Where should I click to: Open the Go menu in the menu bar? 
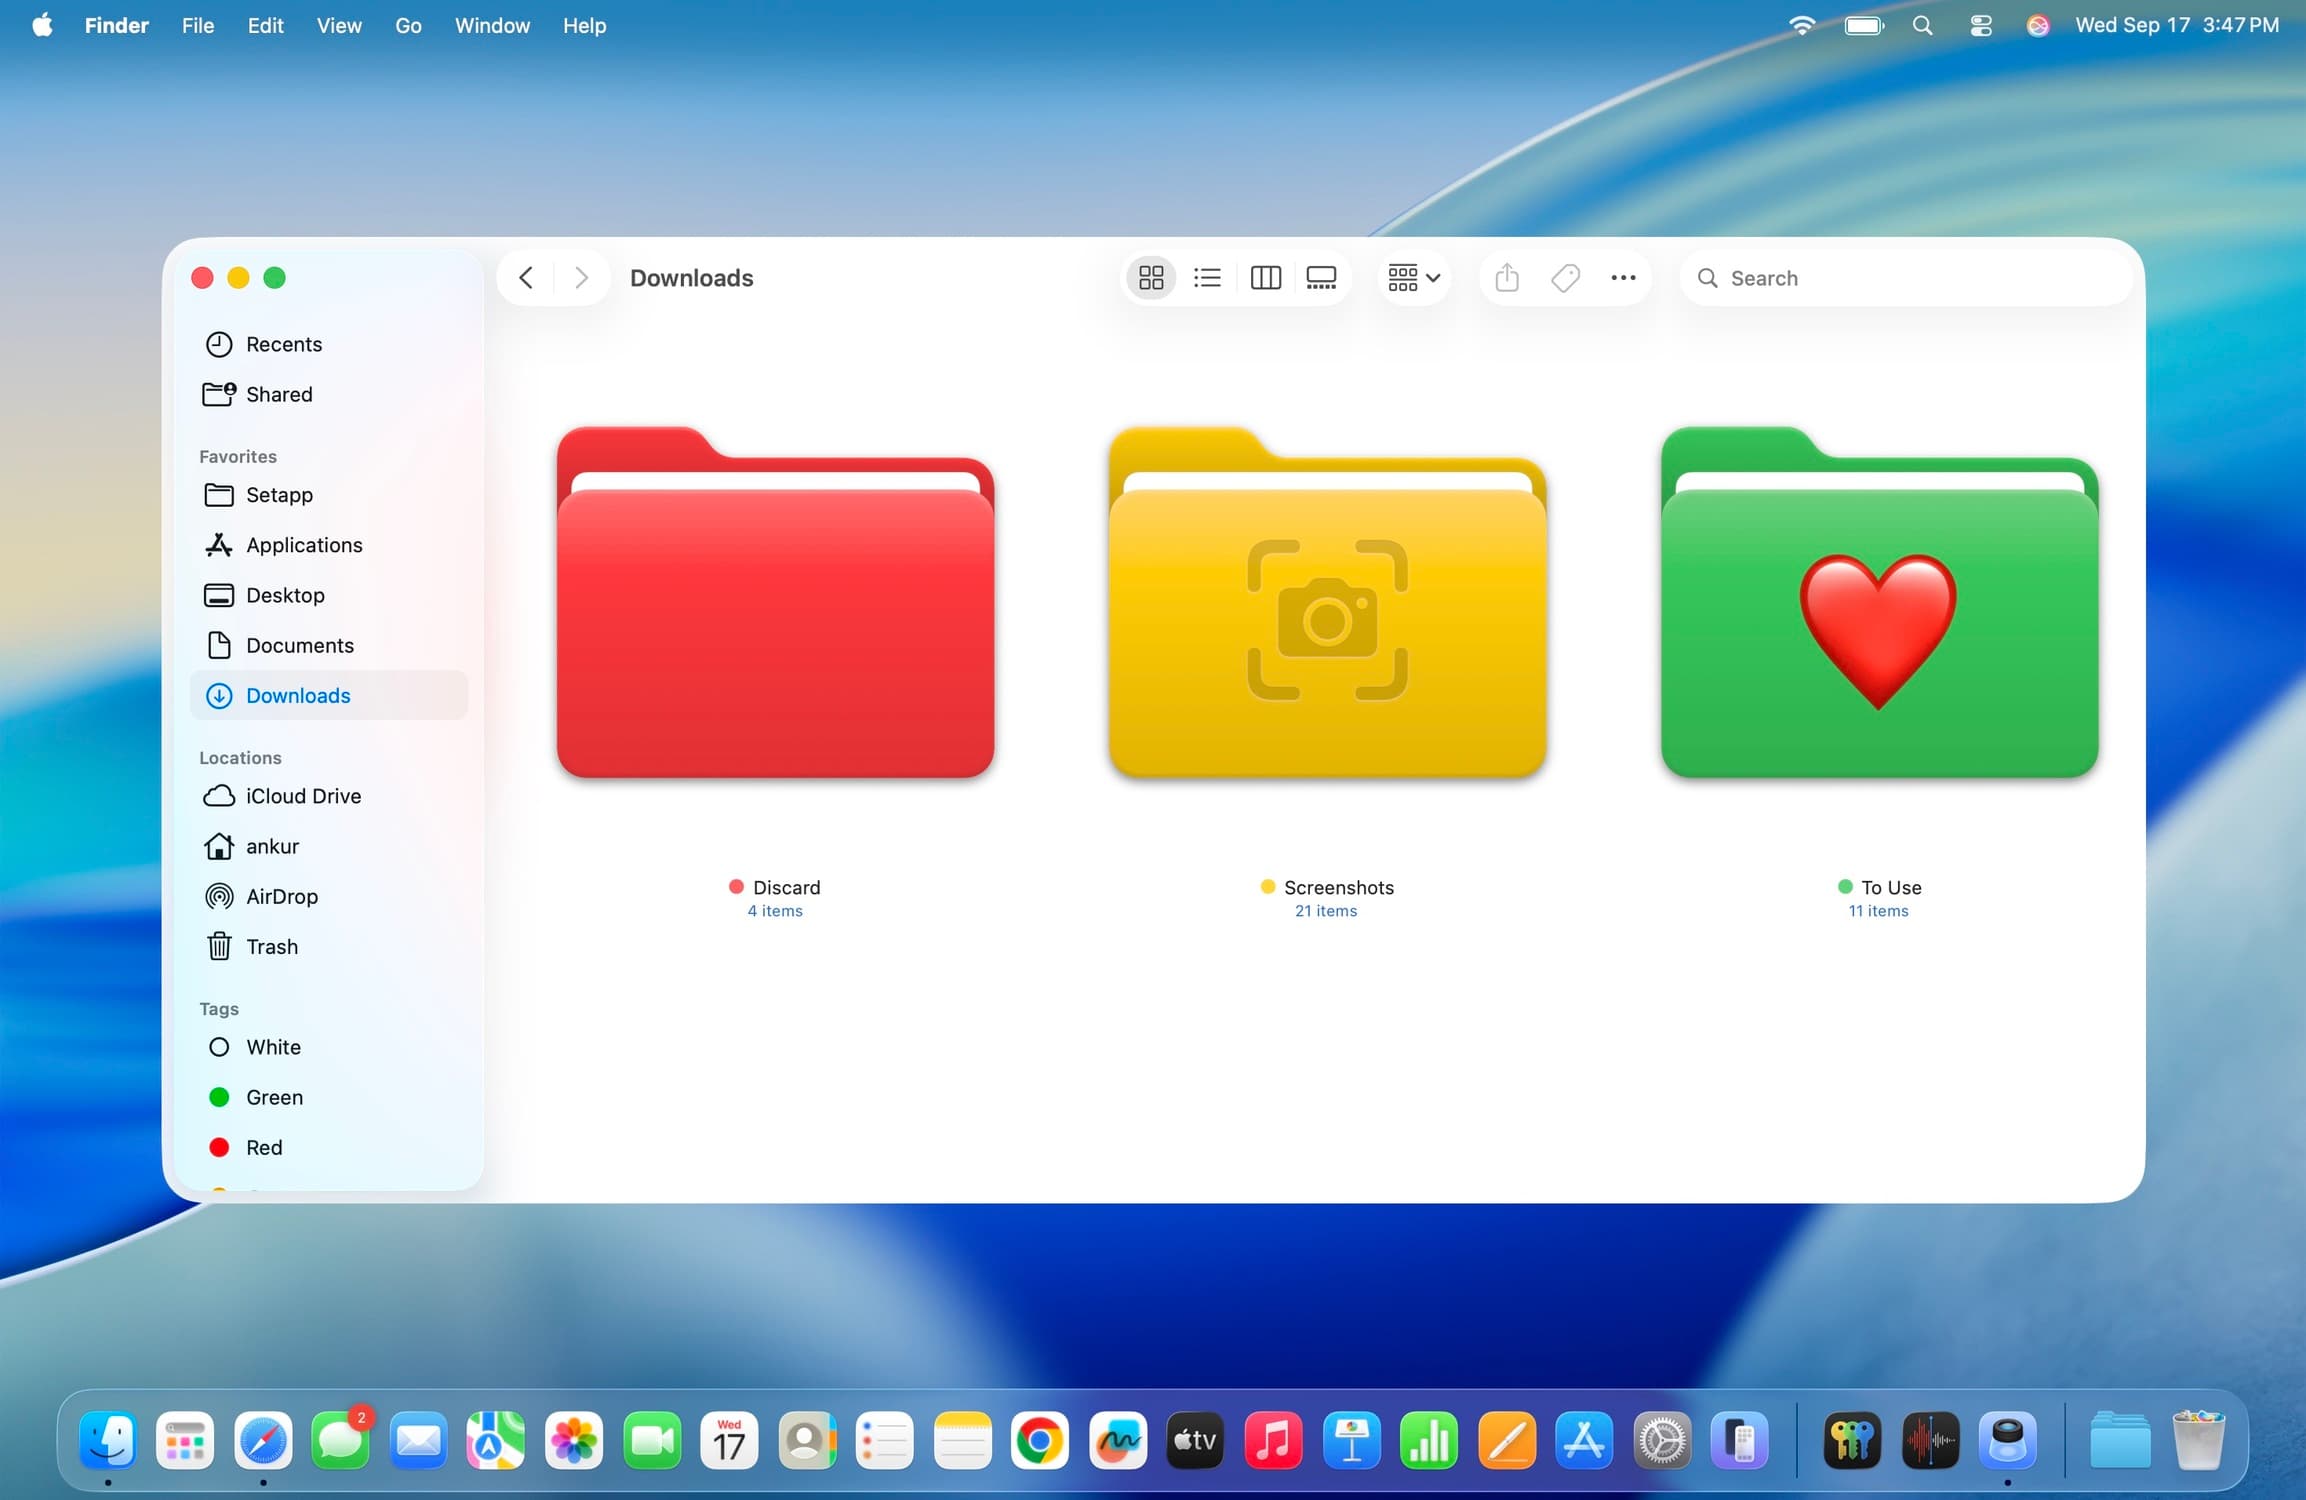(x=408, y=25)
